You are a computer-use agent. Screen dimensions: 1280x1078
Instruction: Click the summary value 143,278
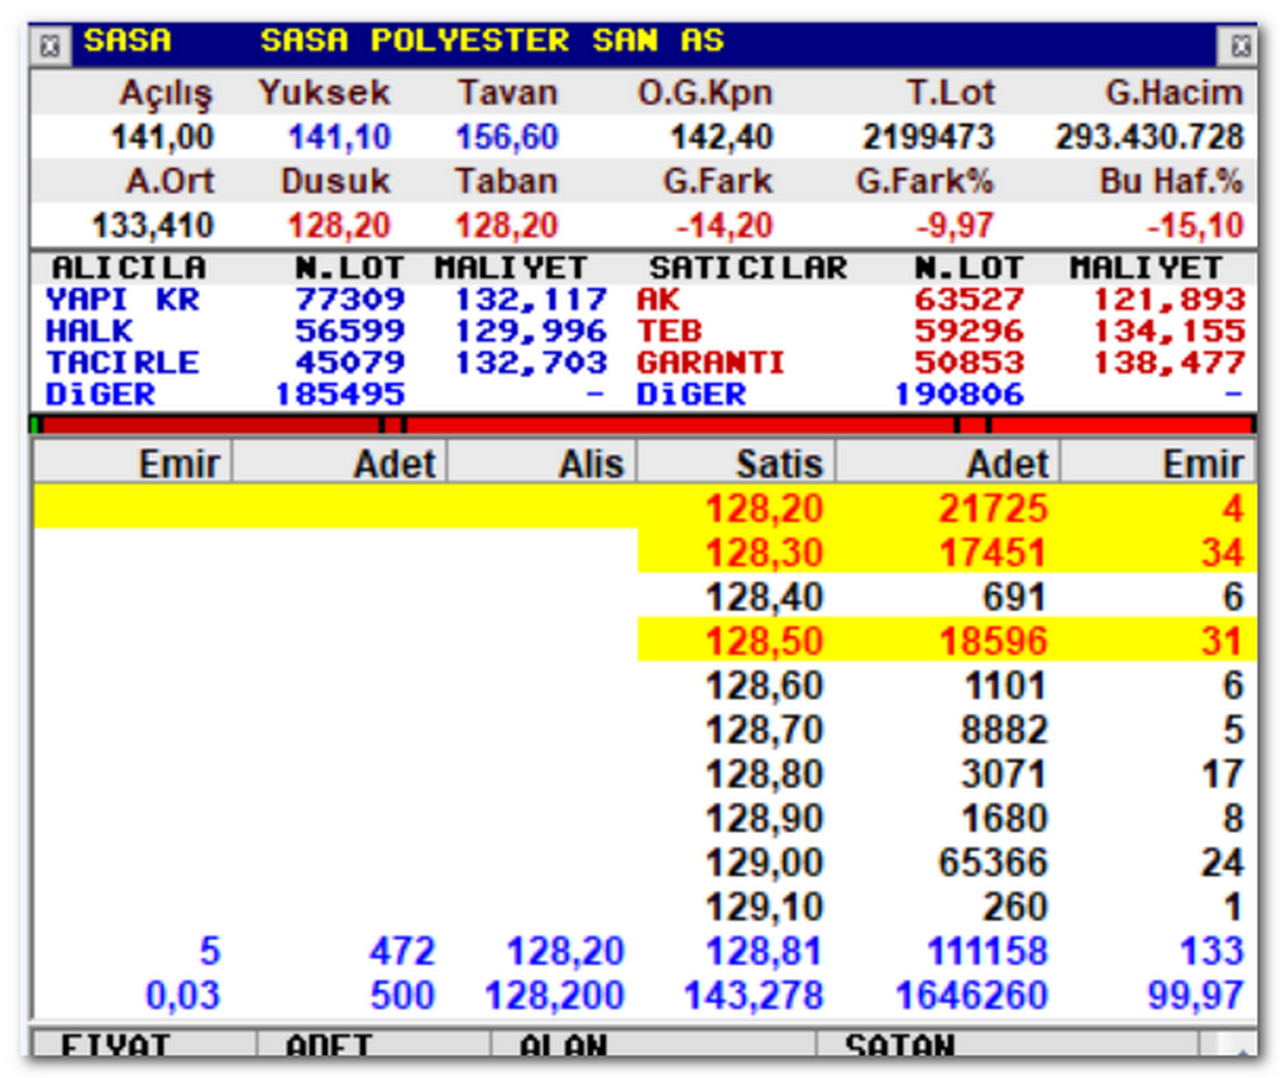(x=753, y=995)
